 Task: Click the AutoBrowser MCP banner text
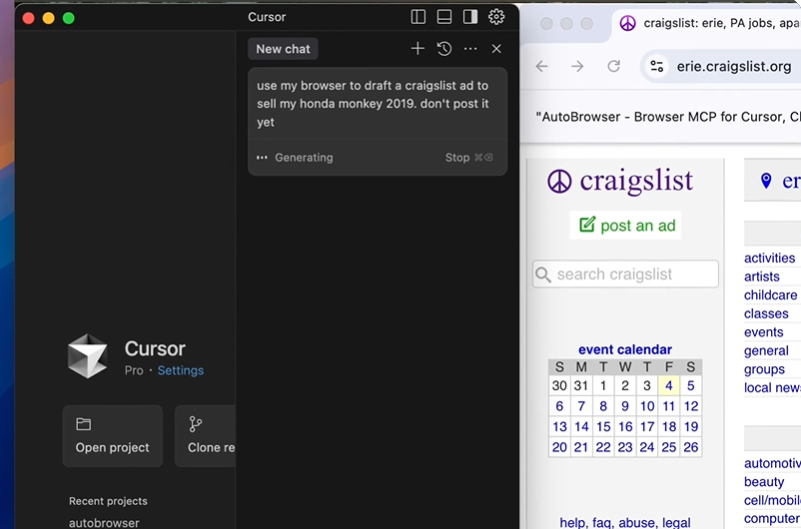(x=668, y=117)
